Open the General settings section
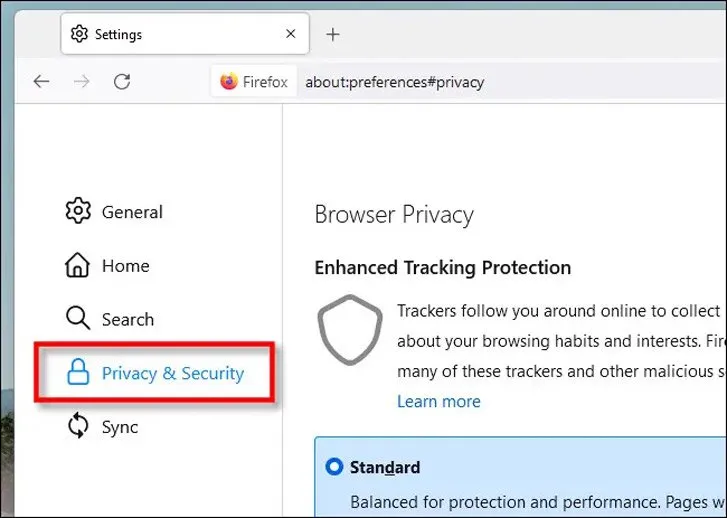This screenshot has width=727, height=518. 131,212
